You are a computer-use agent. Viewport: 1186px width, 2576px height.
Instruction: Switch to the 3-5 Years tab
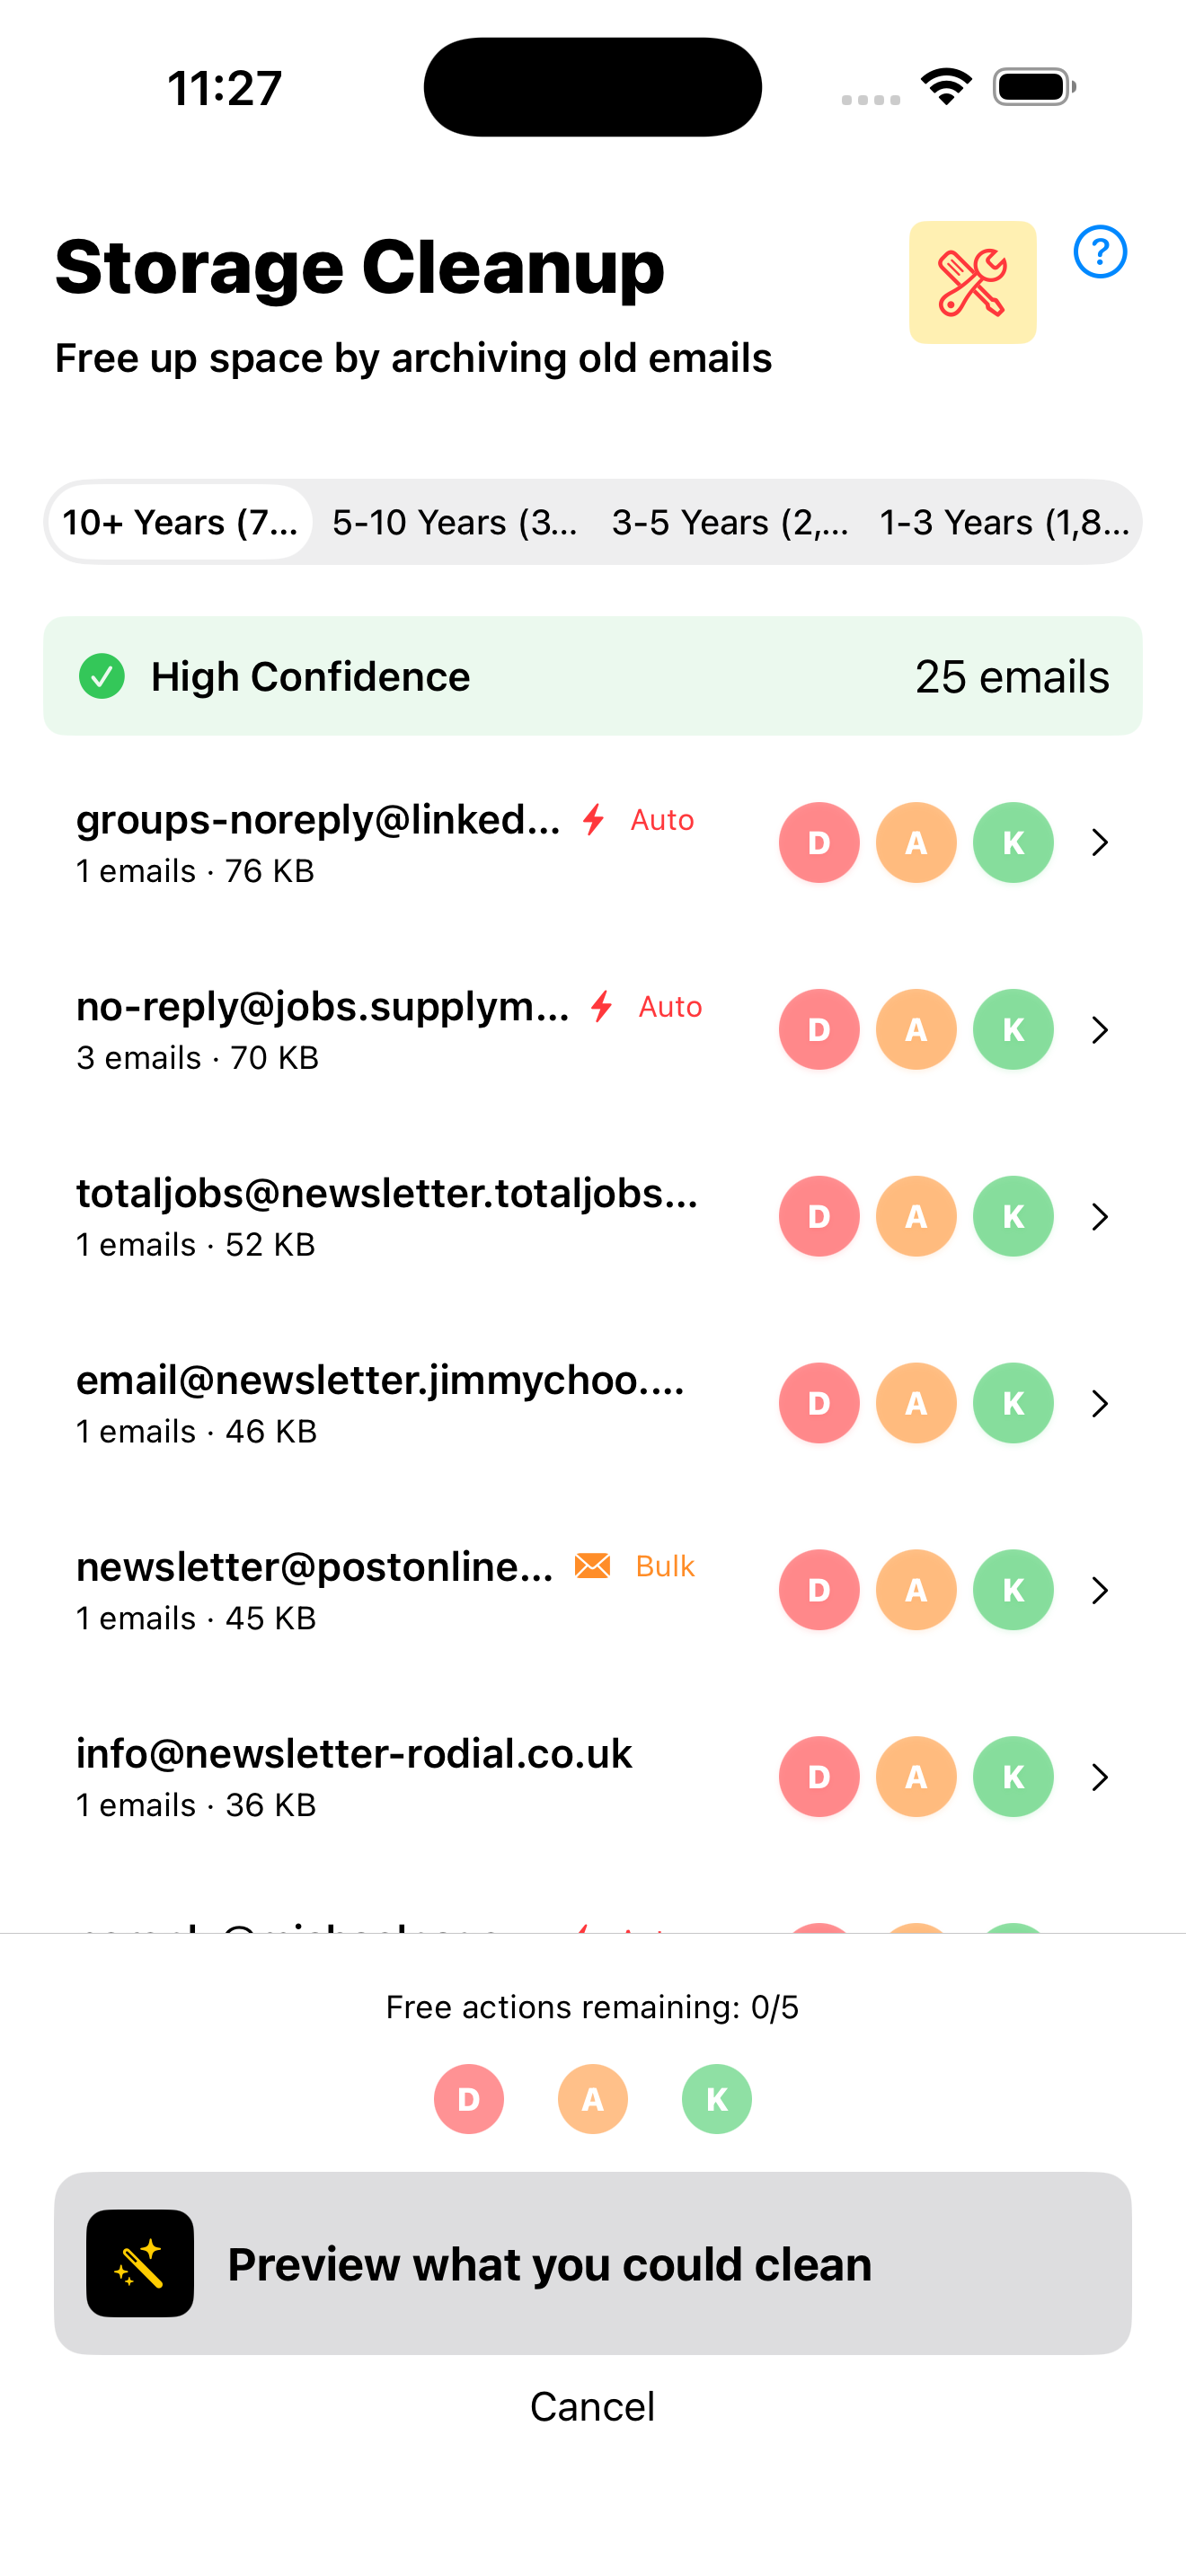(x=730, y=522)
